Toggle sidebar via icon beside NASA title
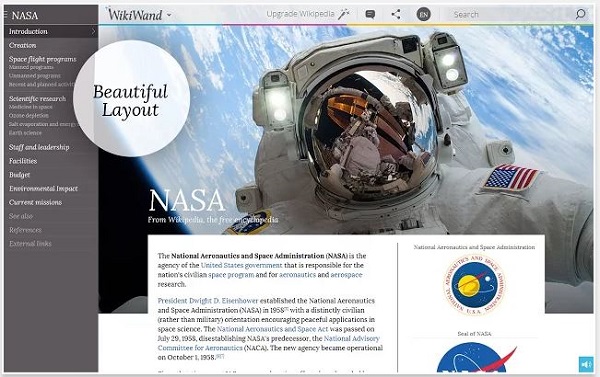 [6, 15]
